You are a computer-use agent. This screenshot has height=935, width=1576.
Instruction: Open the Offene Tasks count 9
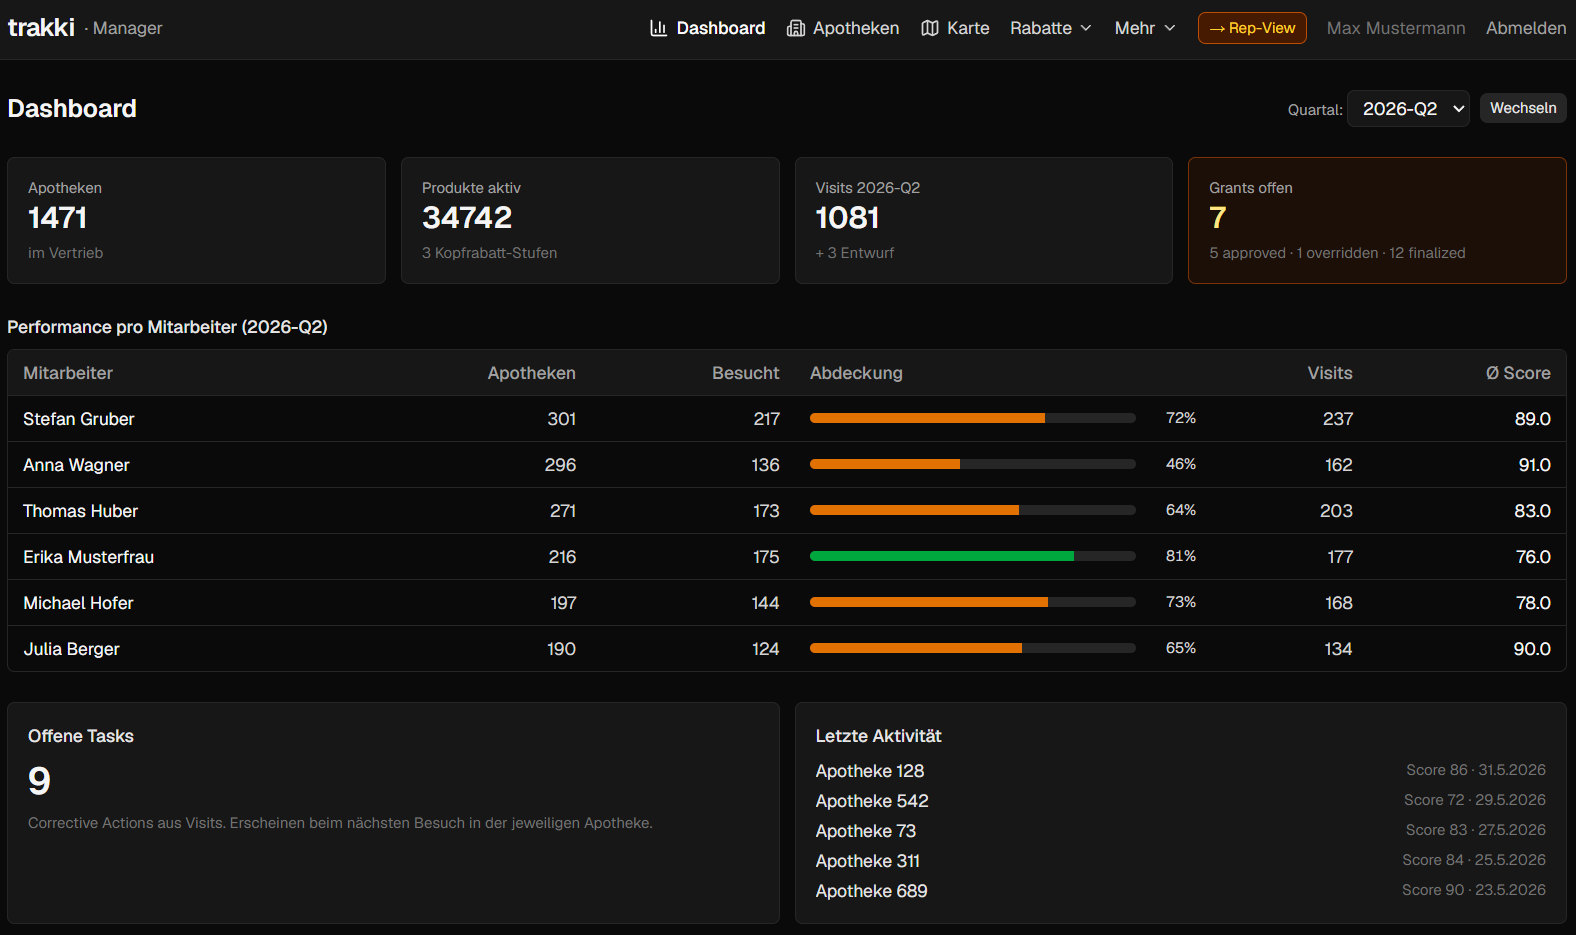(39, 781)
